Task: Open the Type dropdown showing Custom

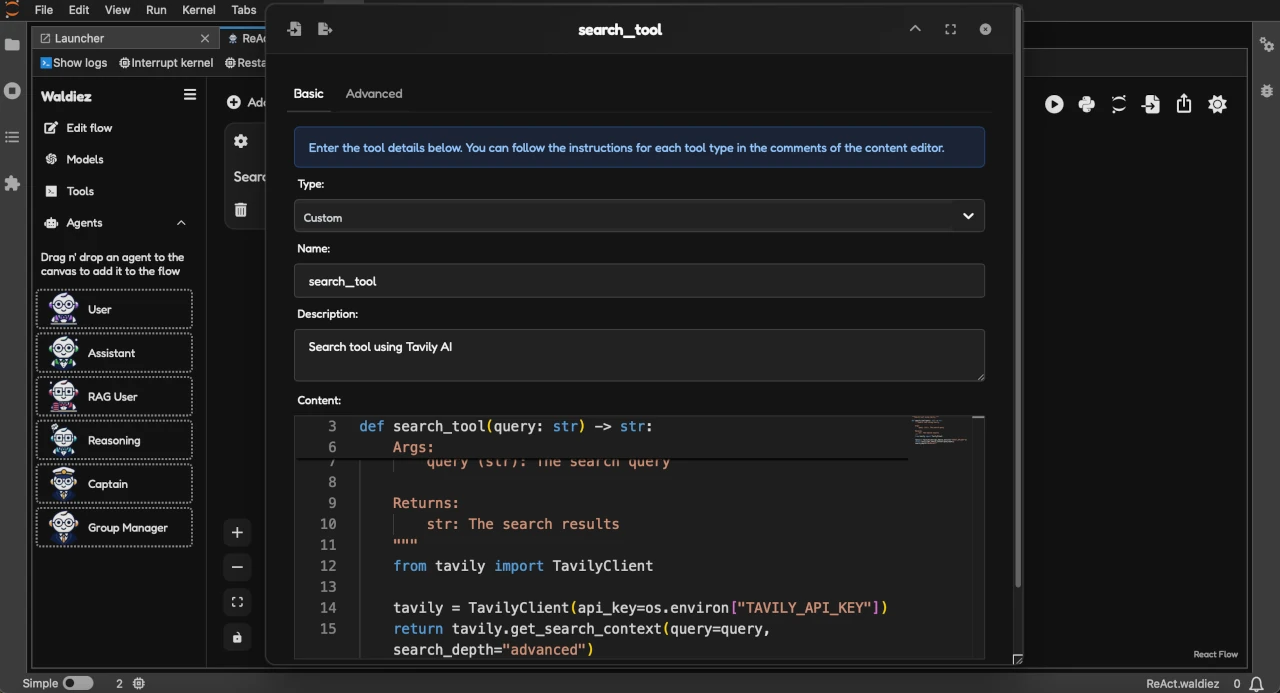Action: tap(639, 216)
